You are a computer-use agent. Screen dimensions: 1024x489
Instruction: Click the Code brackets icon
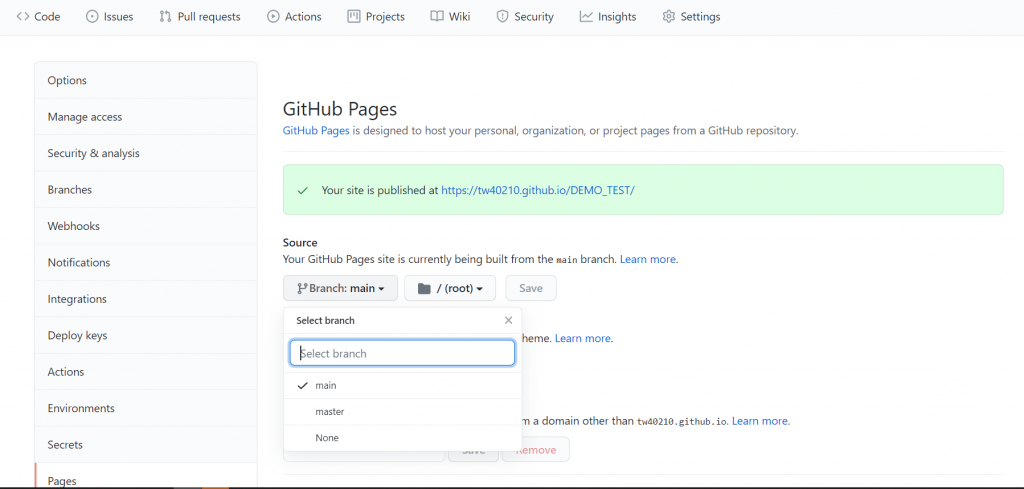[x=23, y=17]
